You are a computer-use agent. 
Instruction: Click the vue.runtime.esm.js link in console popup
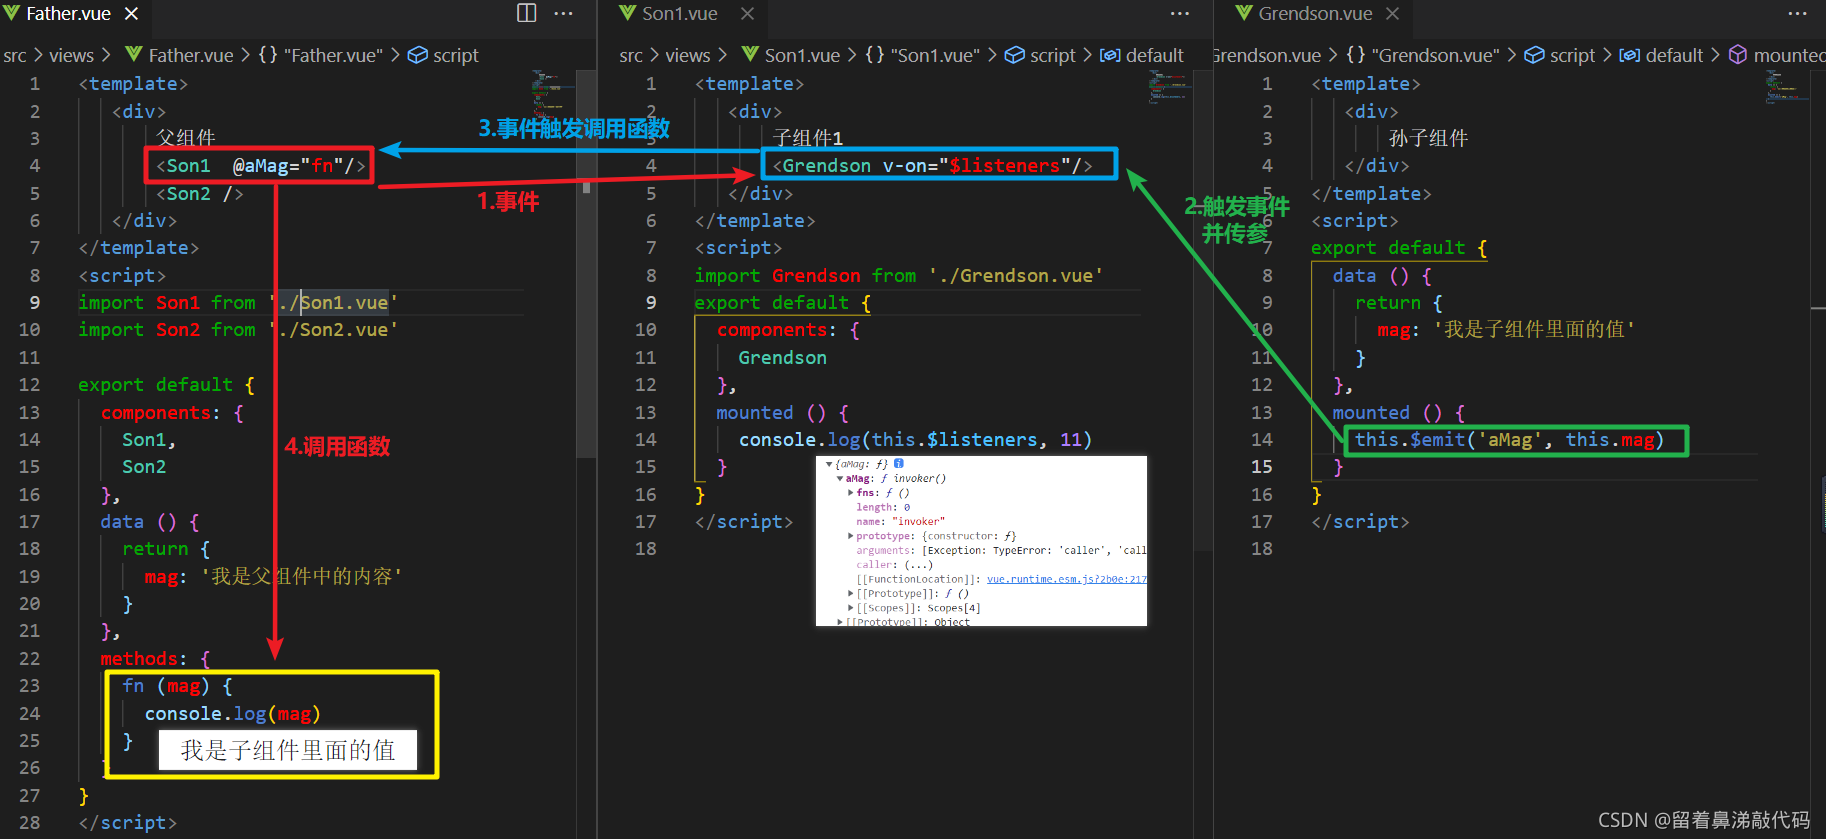tap(1066, 579)
